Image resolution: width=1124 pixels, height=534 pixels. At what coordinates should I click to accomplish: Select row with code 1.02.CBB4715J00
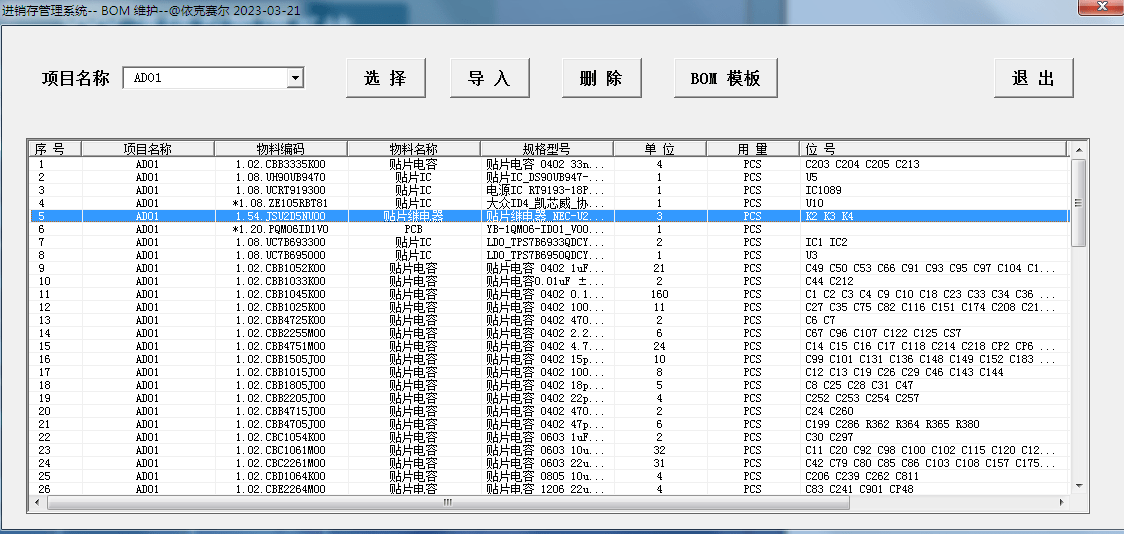[549, 411]
